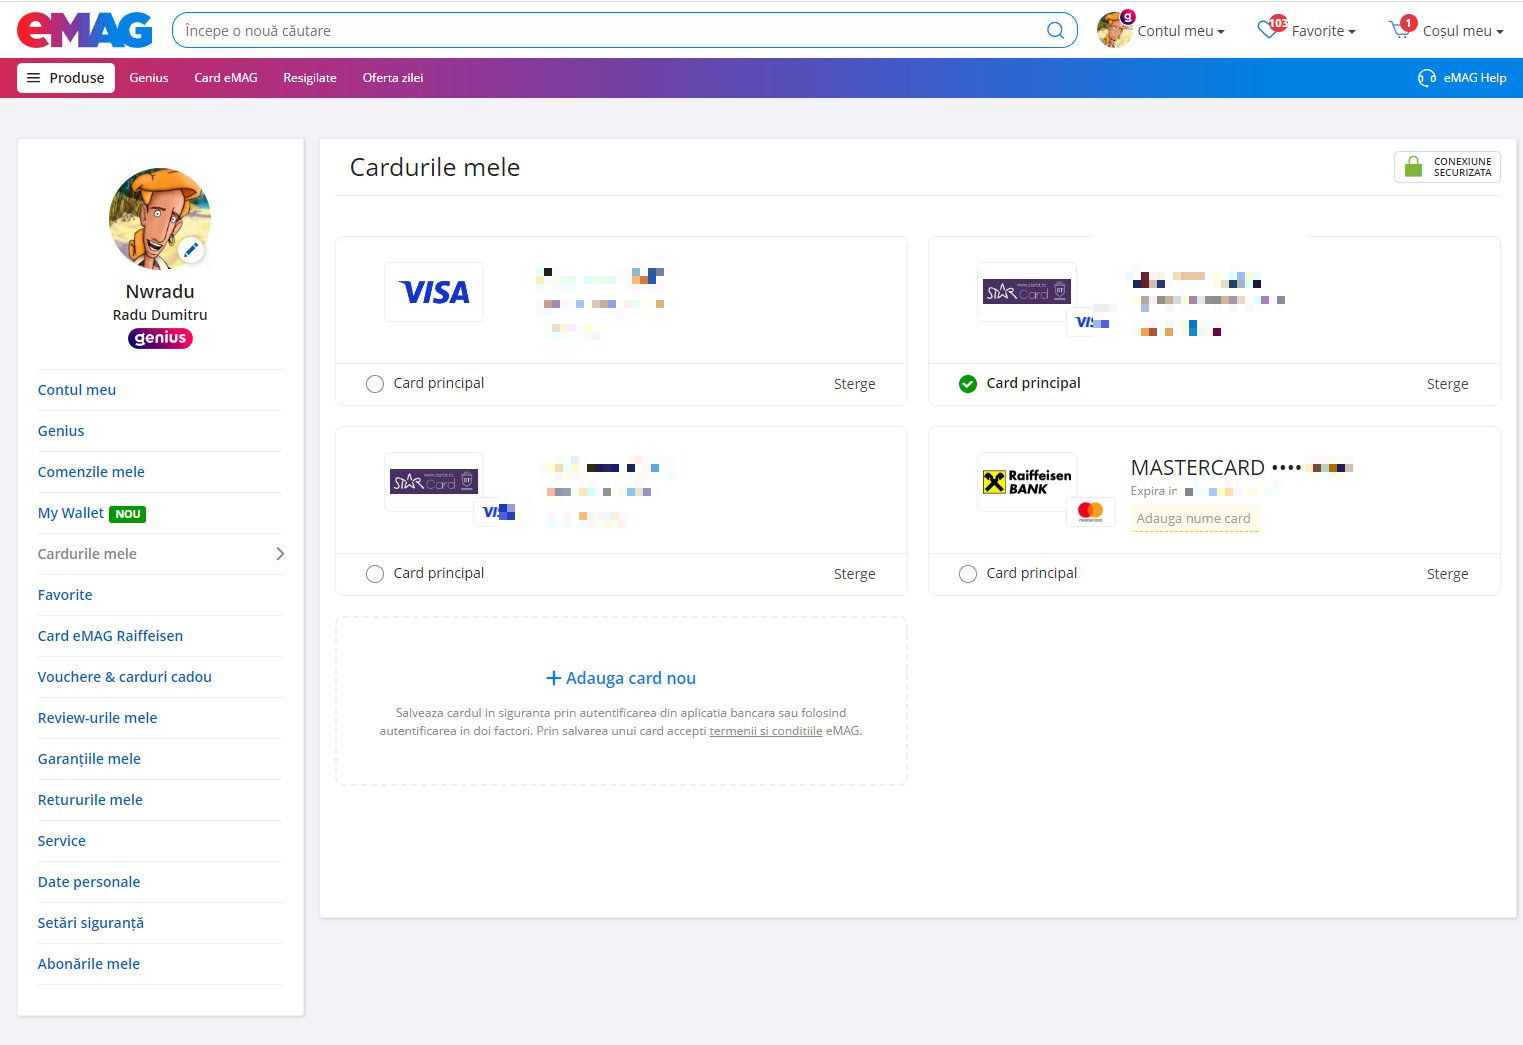The width and height of the screenshot is (1523, 1045).
Task: Click the plus icon for adding card
Action: pyautogui.click(x=553, y=678)
